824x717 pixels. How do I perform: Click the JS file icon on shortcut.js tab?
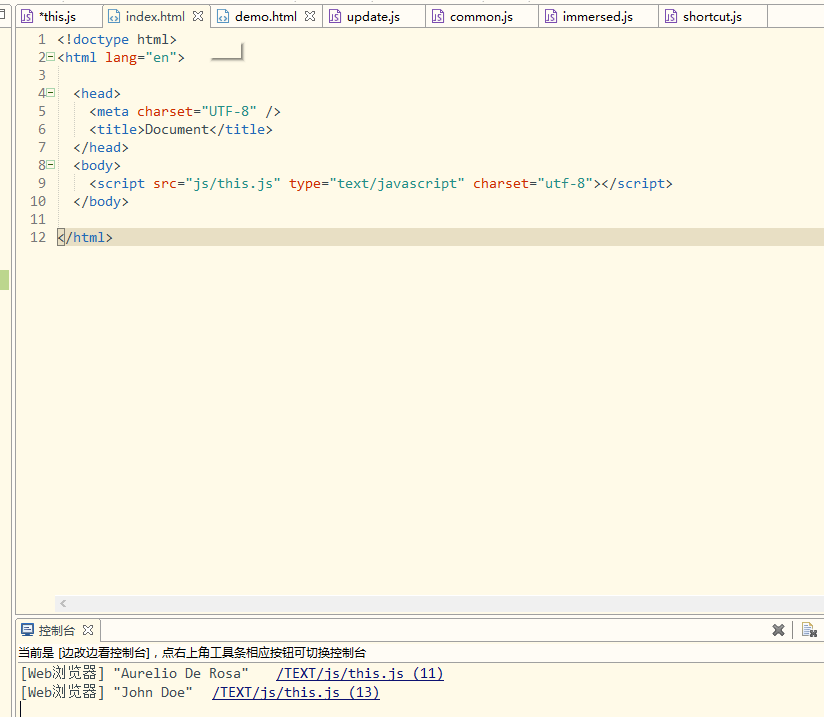[671, 17]
